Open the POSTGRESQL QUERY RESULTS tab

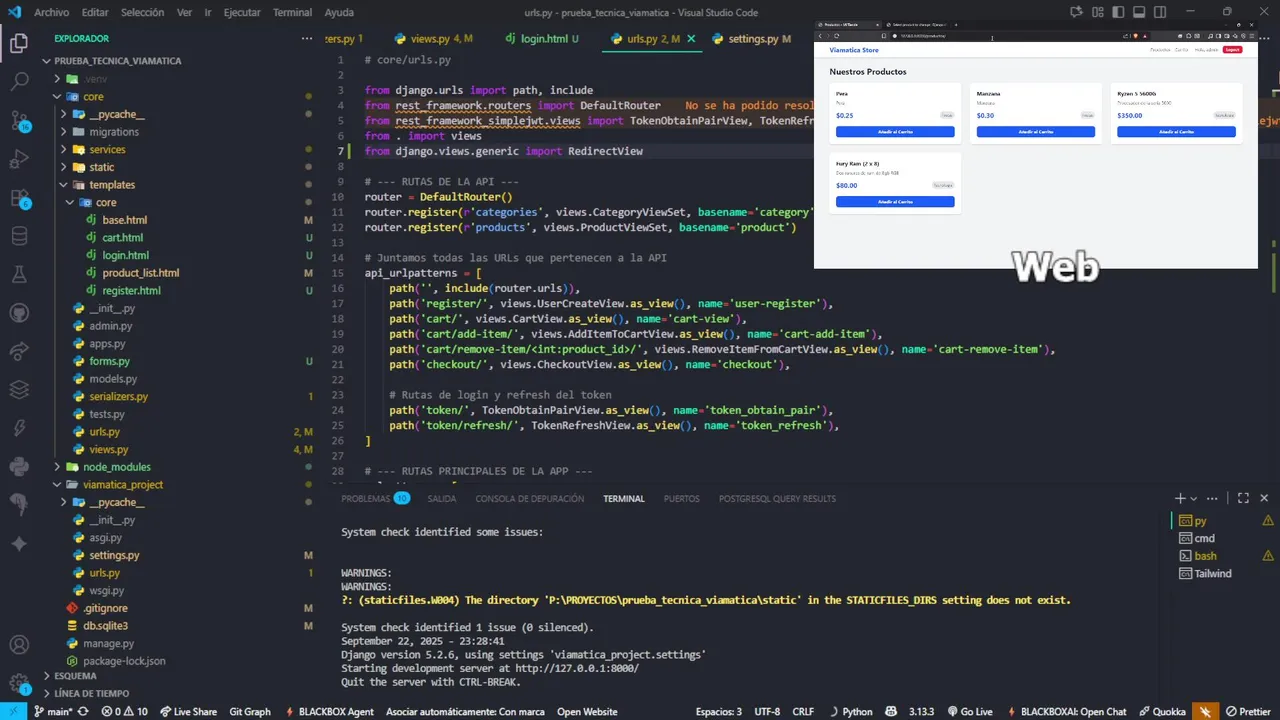777,498
